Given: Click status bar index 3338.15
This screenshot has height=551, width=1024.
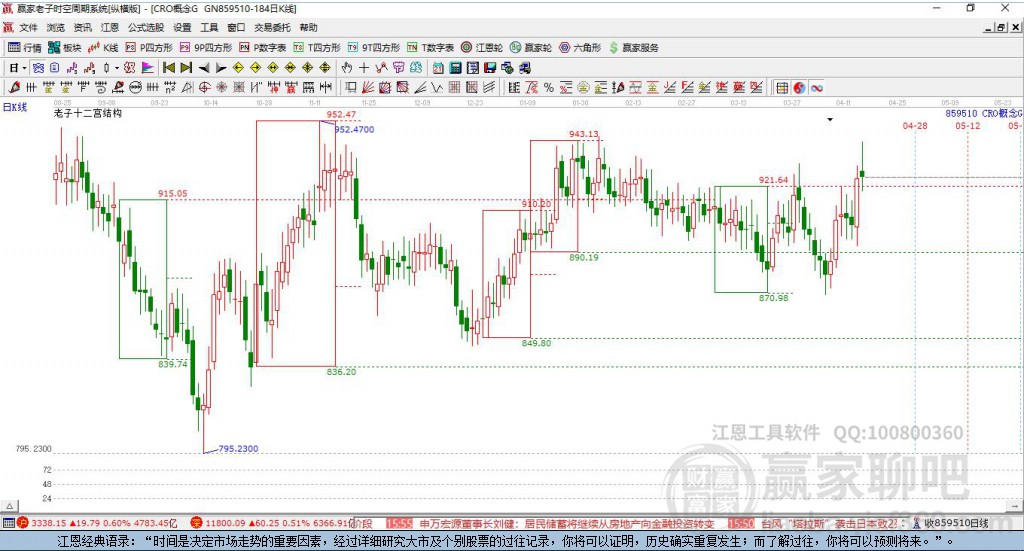Looking at the screenshot, I should pos(49,523).
